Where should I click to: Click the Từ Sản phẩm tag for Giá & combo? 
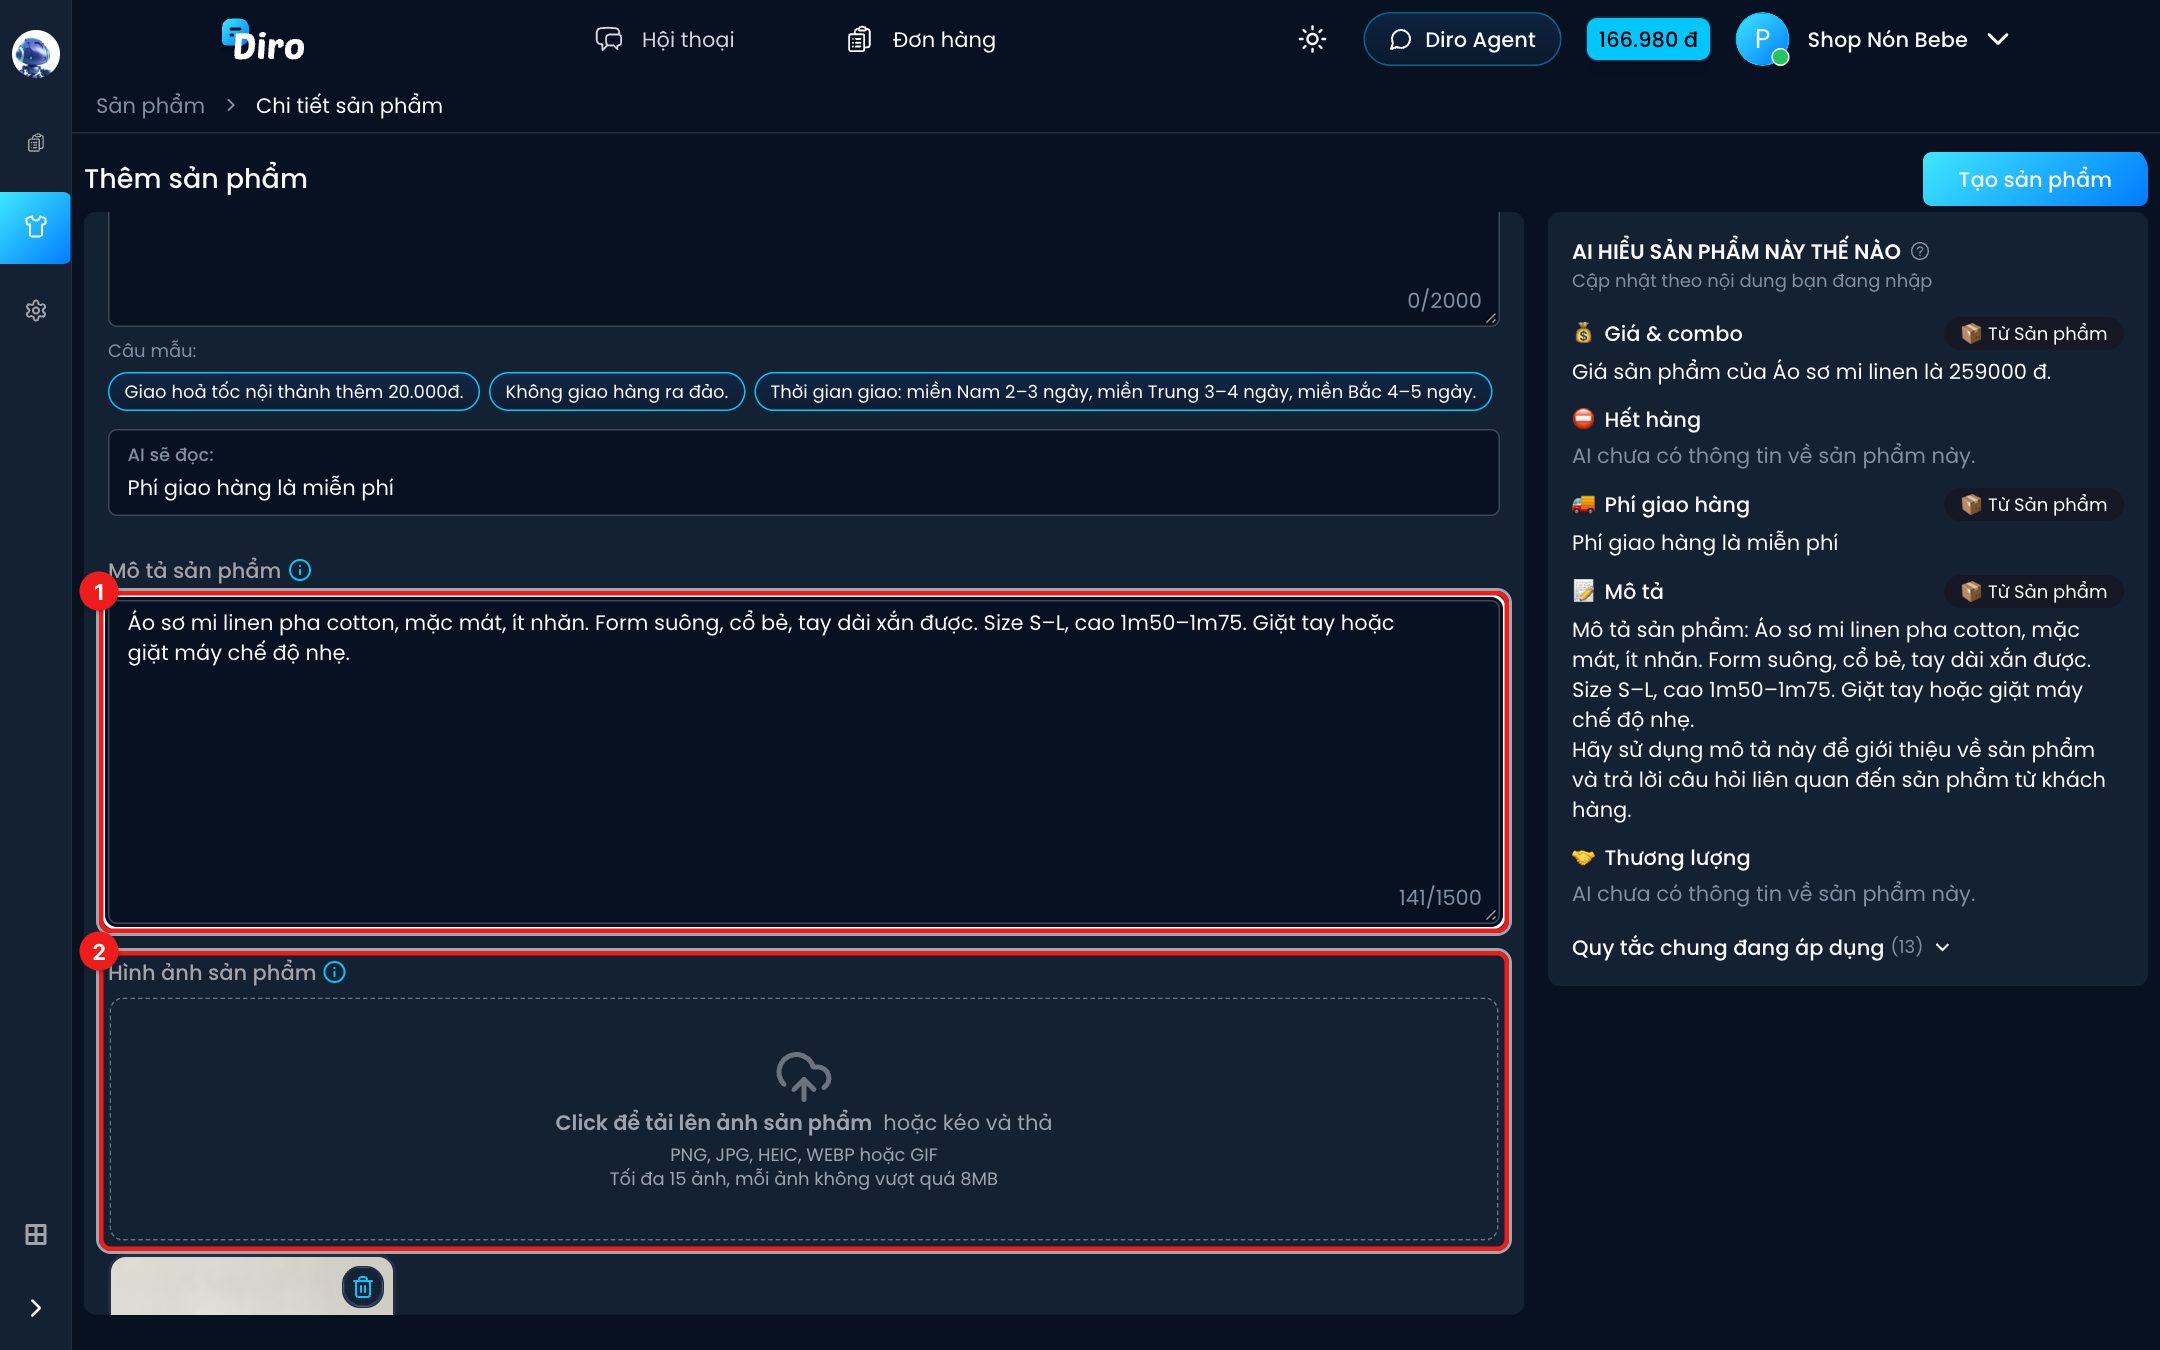(x=2033, y=333)
